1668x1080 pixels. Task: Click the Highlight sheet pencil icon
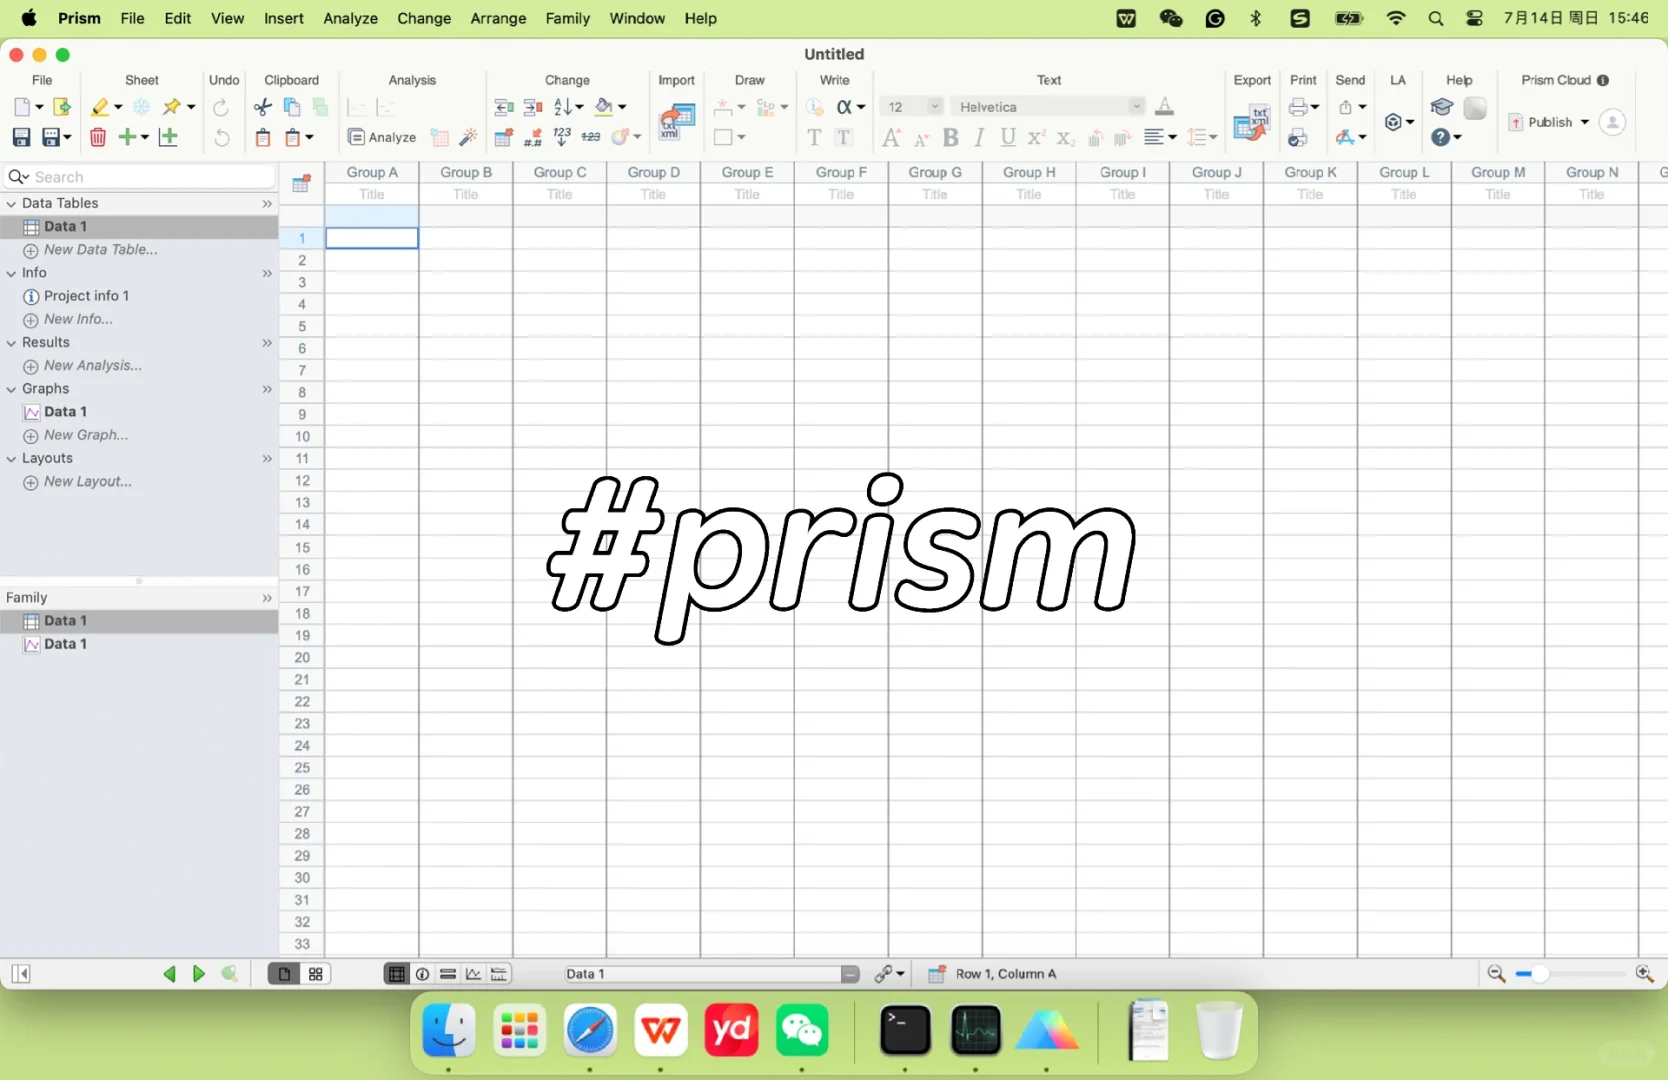pyautogui.click(x=100, y=106)
